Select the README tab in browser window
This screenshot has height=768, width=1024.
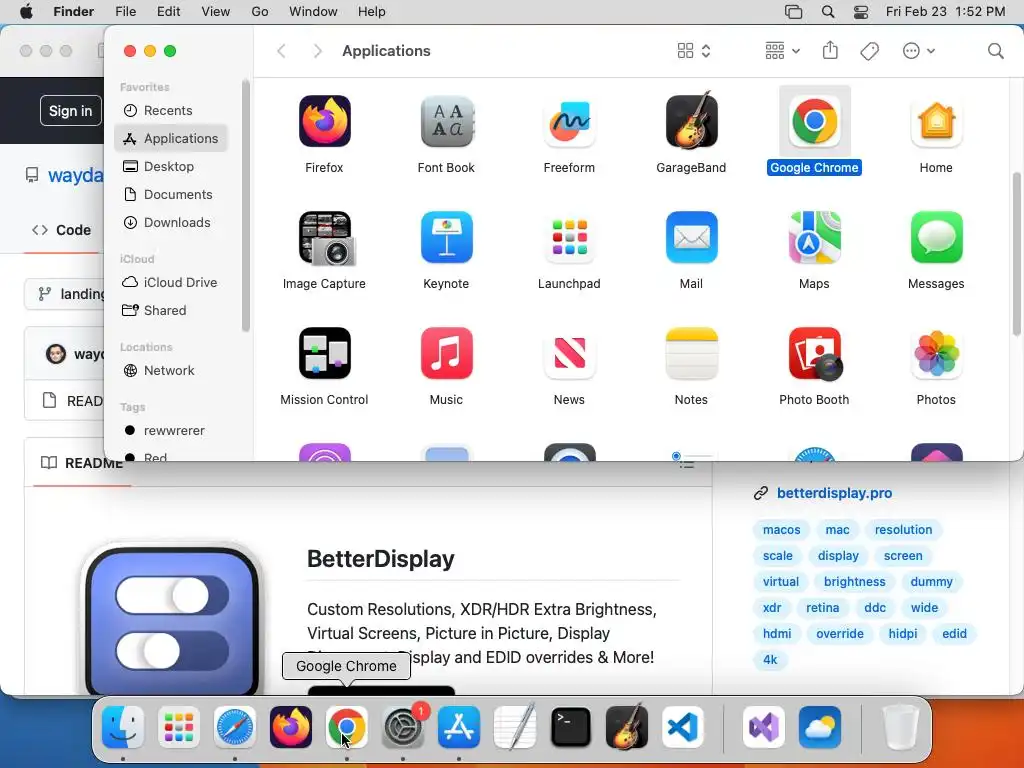(x=81, y=463)
